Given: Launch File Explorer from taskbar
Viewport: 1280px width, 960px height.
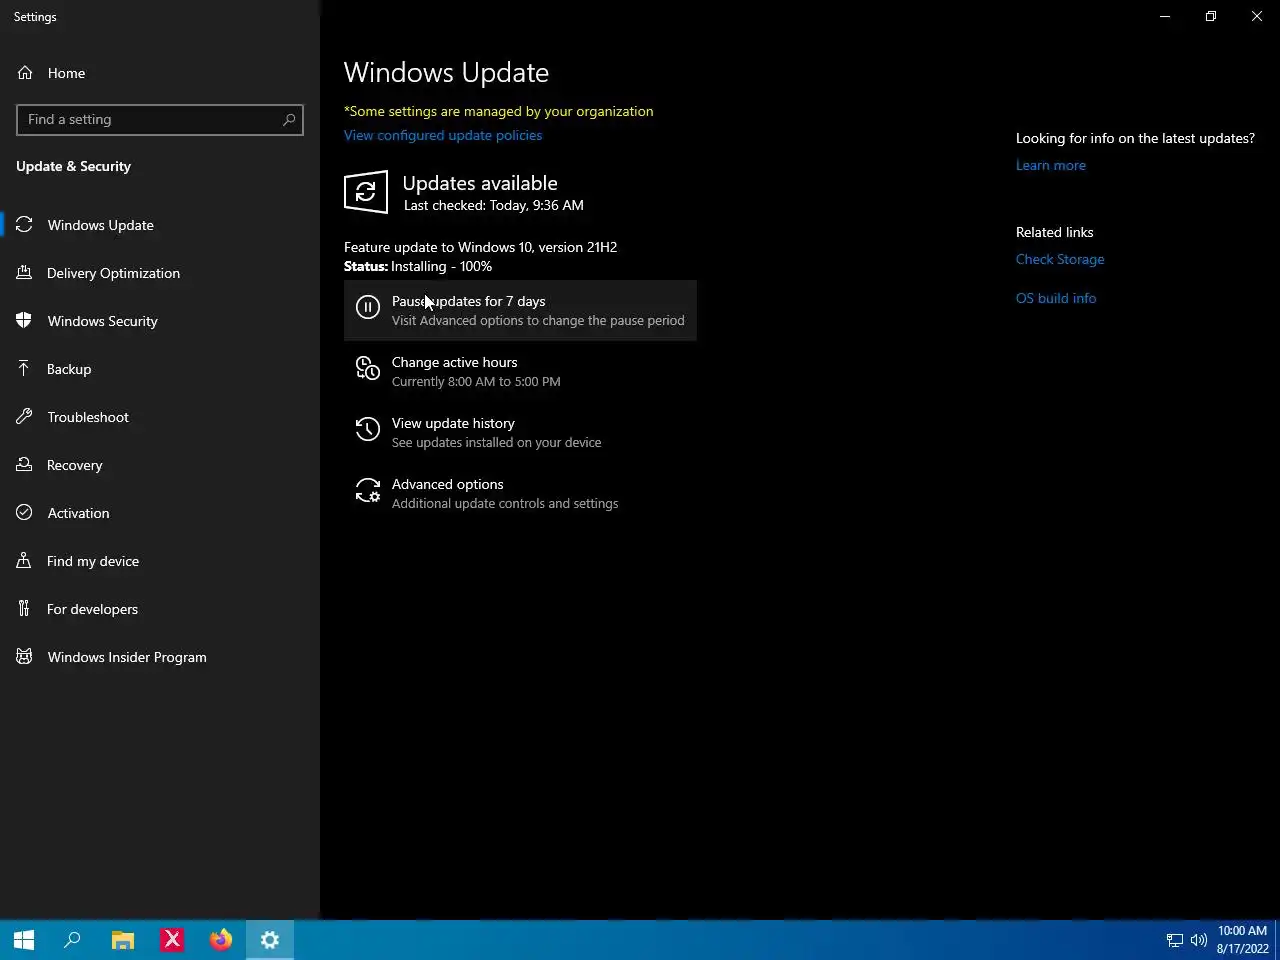Looking at the screenshot, I should point(123,940).
